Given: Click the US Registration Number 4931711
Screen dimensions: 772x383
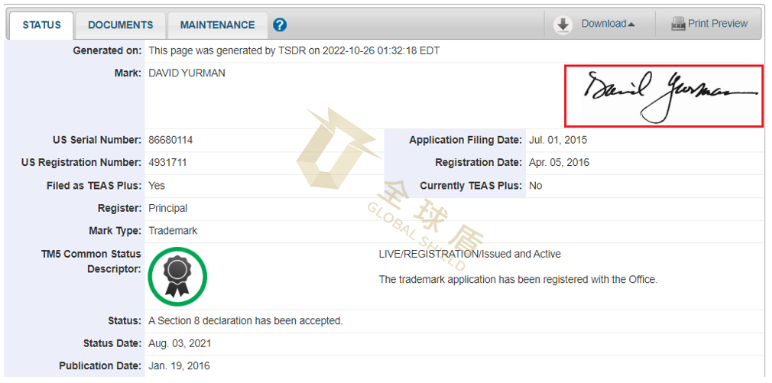Looking at the screenshot, I should 167,163.
